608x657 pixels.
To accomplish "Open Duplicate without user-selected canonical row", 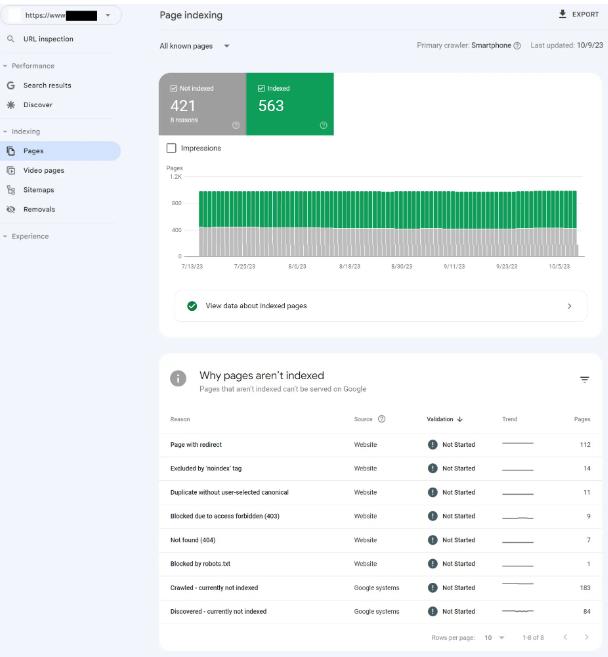I will point(380,492).
